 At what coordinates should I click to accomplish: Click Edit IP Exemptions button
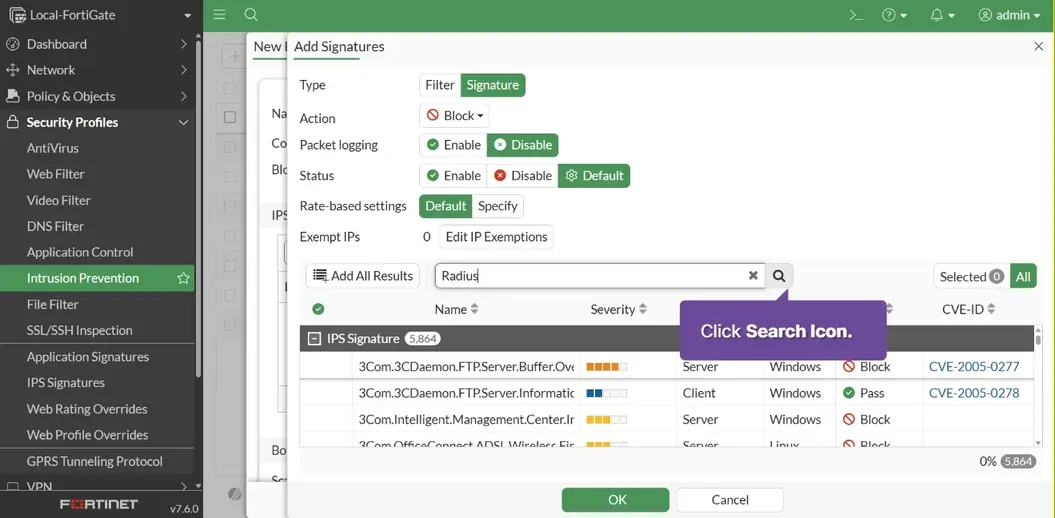coord(497,237)
